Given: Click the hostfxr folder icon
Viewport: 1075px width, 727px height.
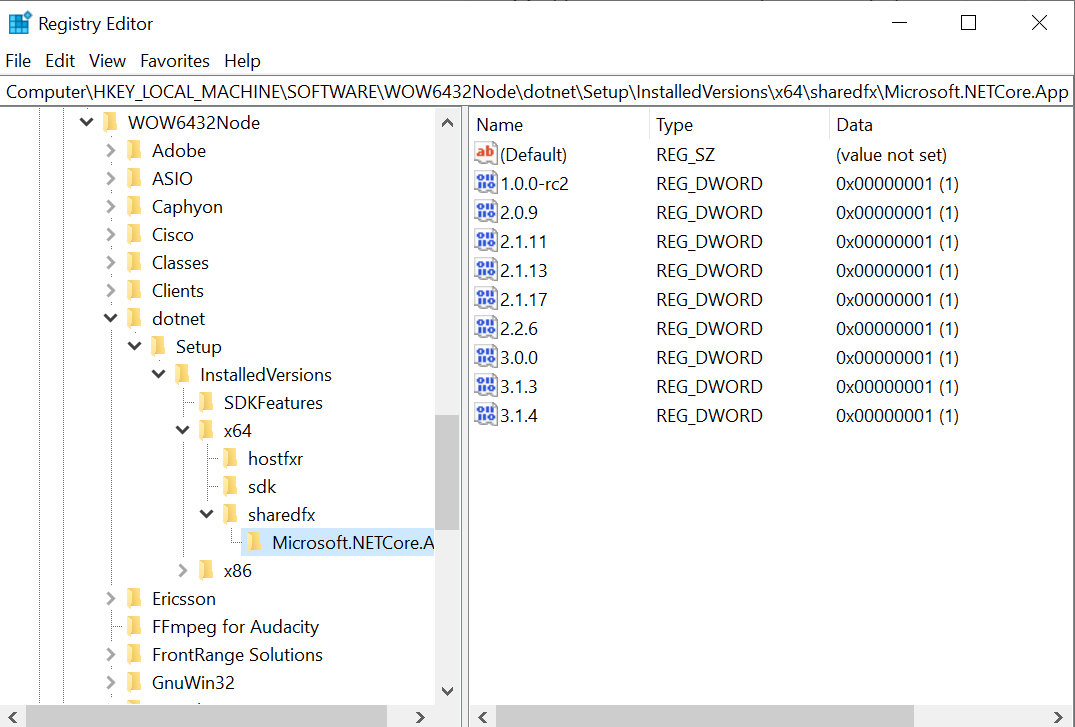Looking at the screenshot, I should click(x=230, y=458).
